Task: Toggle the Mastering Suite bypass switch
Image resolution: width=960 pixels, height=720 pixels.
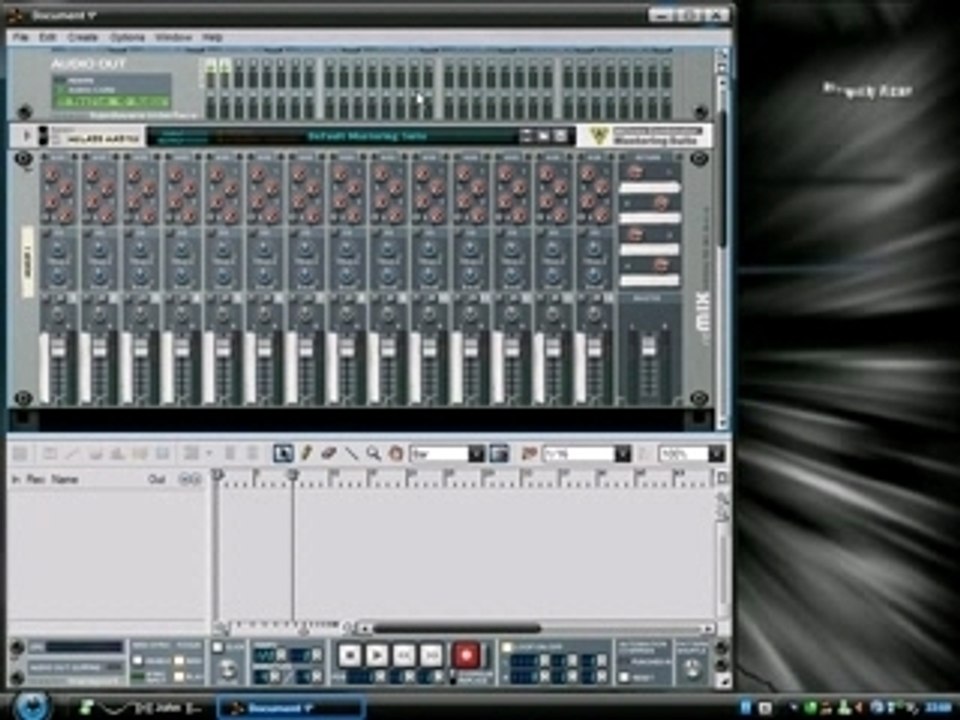Action: [x=43, y=136]
